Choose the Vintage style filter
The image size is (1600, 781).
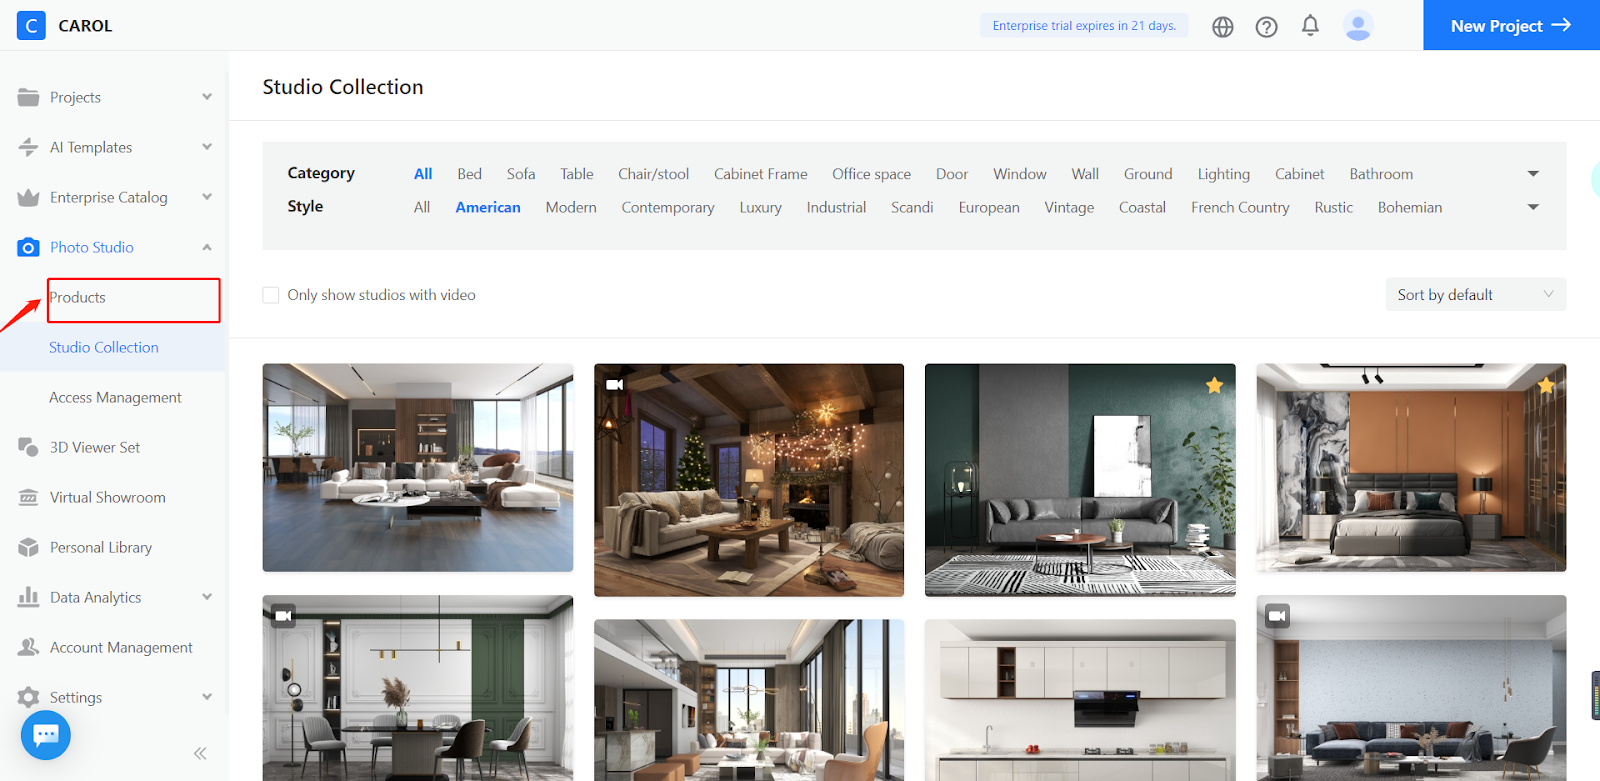(x=1069, y=207)
